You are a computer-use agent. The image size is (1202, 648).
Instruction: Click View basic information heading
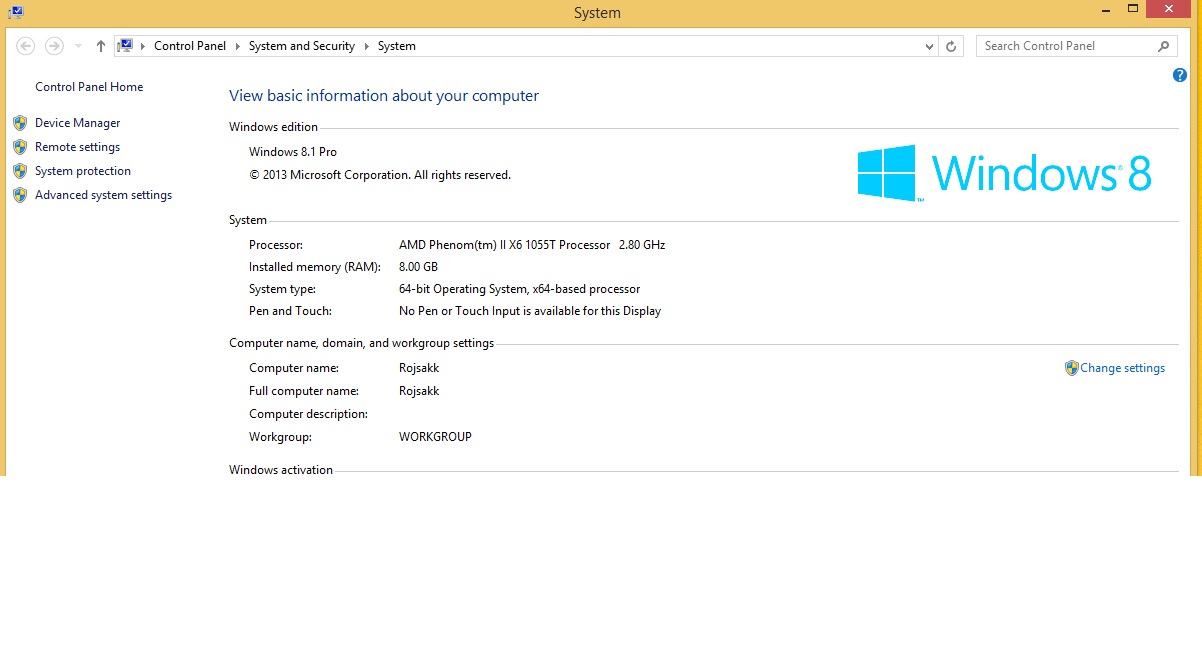pos(384,96)
